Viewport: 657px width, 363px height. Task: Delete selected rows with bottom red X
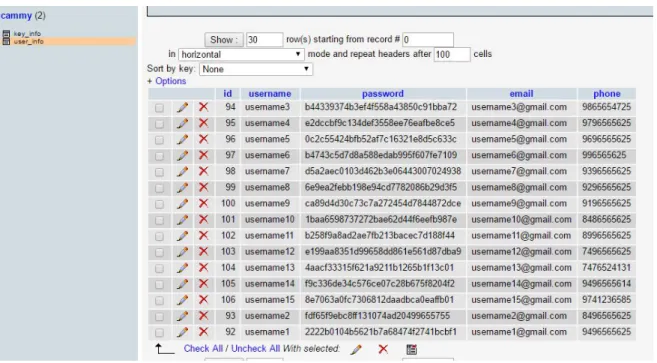[x=383, y=349]
